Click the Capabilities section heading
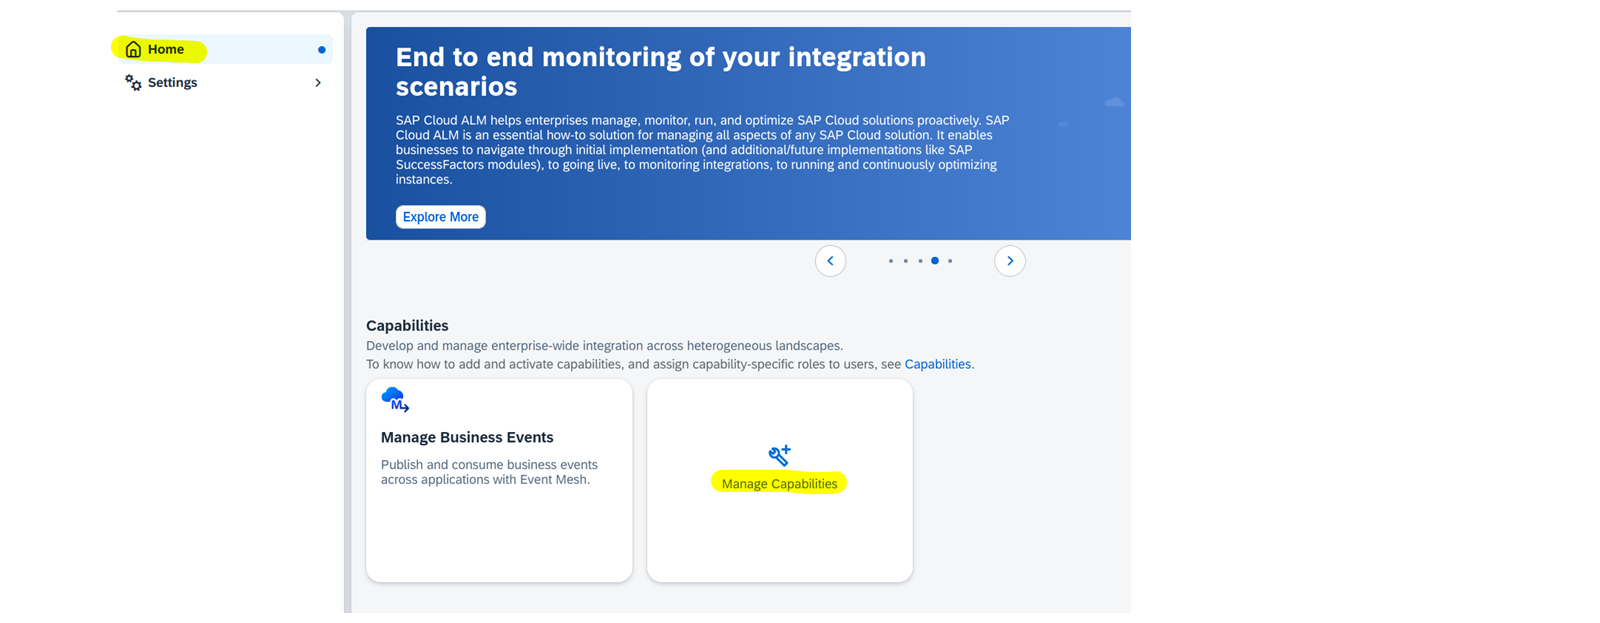 407,326
